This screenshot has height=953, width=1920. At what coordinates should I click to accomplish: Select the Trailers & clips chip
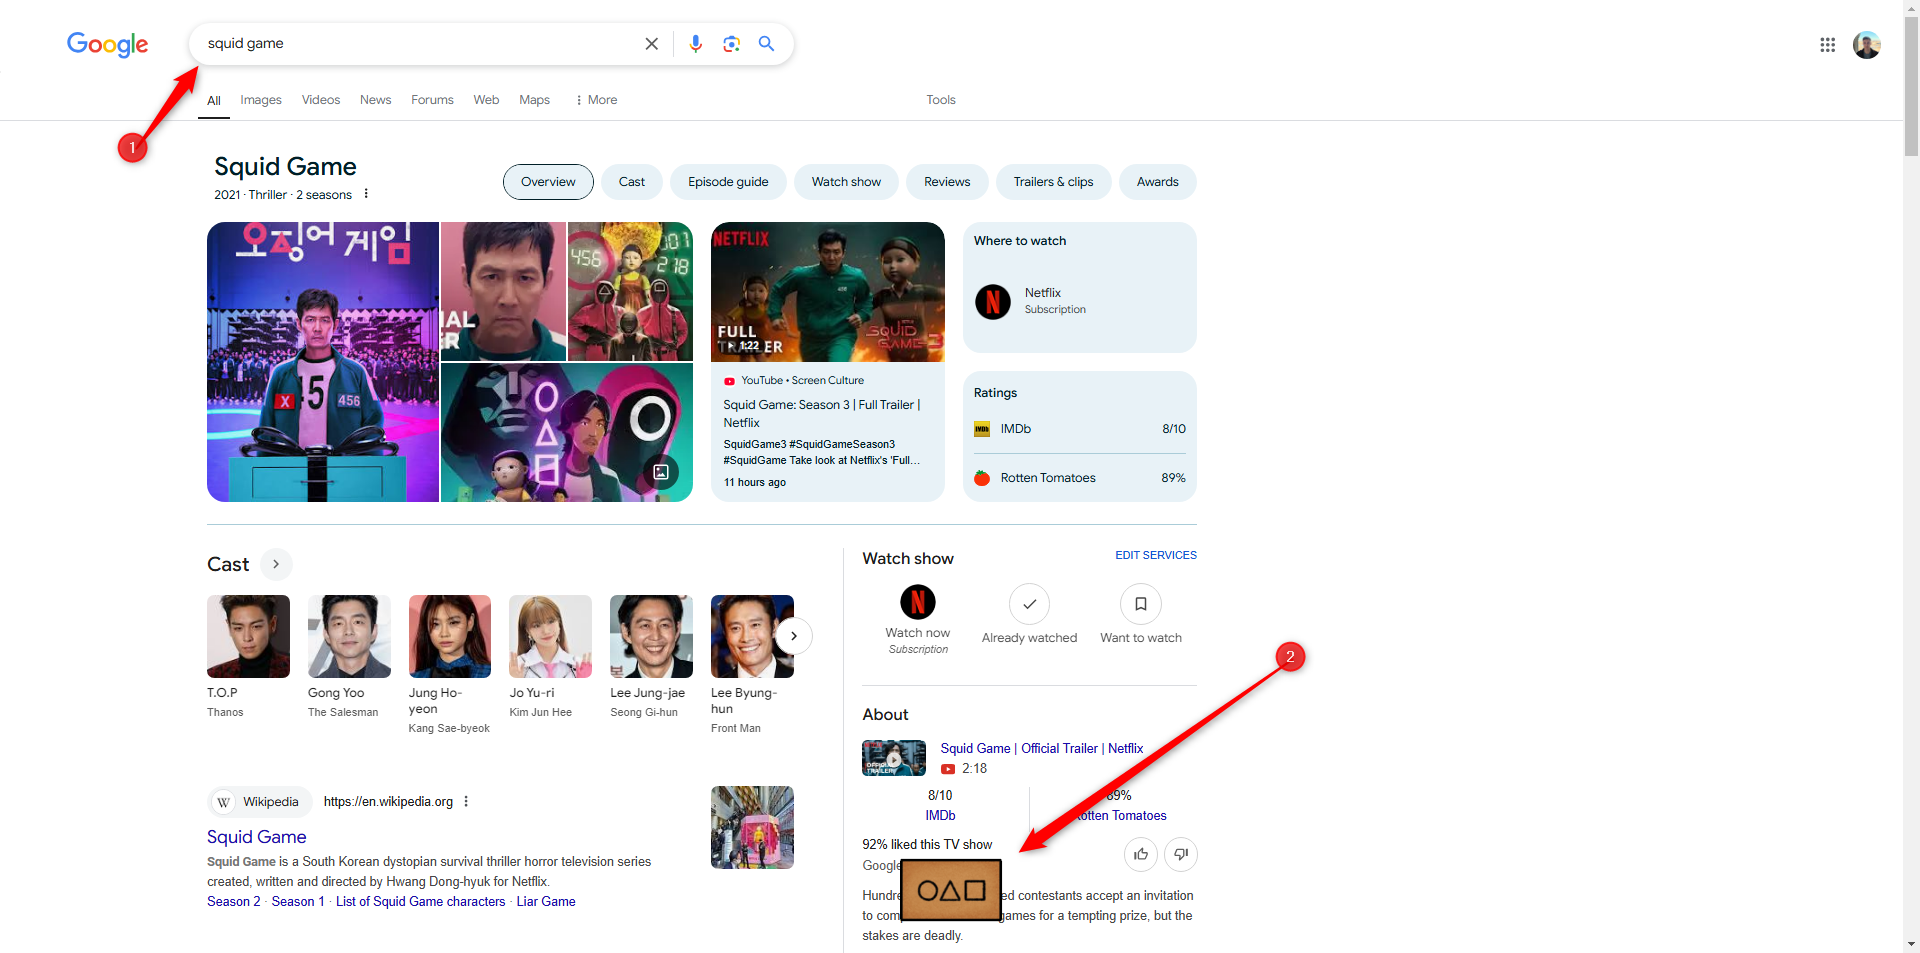(x=1053, y=182)
